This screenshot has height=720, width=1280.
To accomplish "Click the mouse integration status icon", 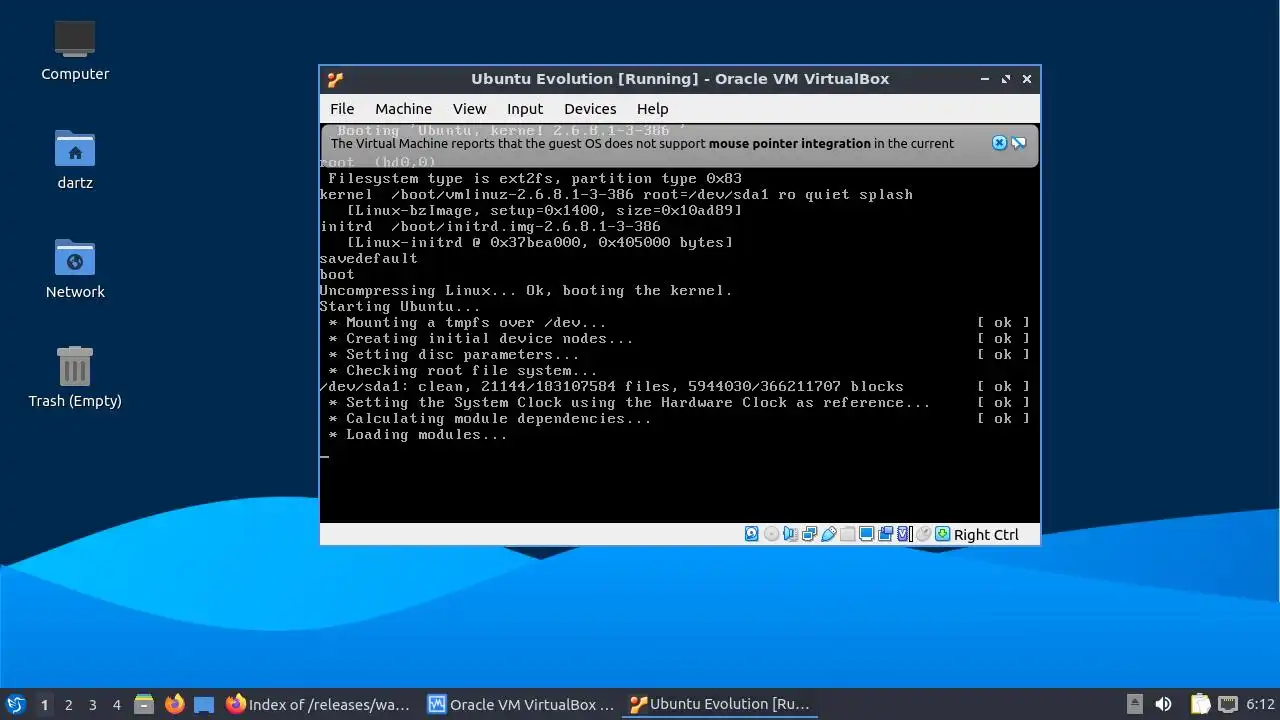I will (924, 534).
